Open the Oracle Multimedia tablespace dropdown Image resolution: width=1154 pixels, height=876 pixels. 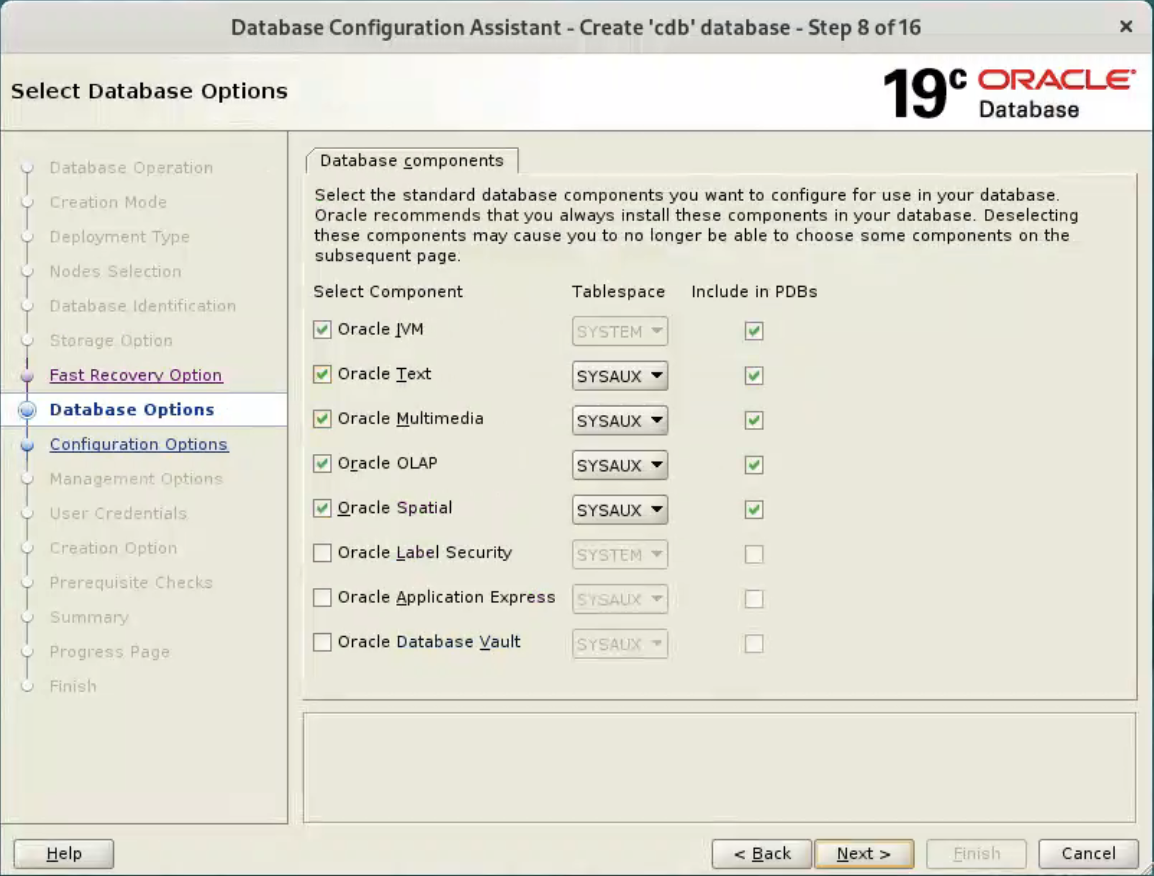tap(620, 421)
